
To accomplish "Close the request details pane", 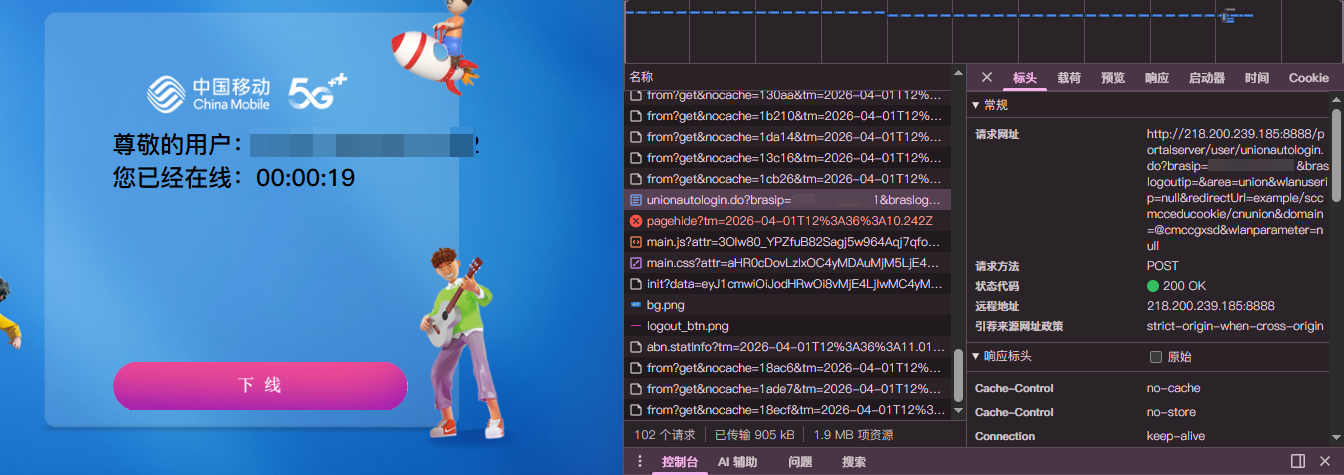I will [986, 78].
